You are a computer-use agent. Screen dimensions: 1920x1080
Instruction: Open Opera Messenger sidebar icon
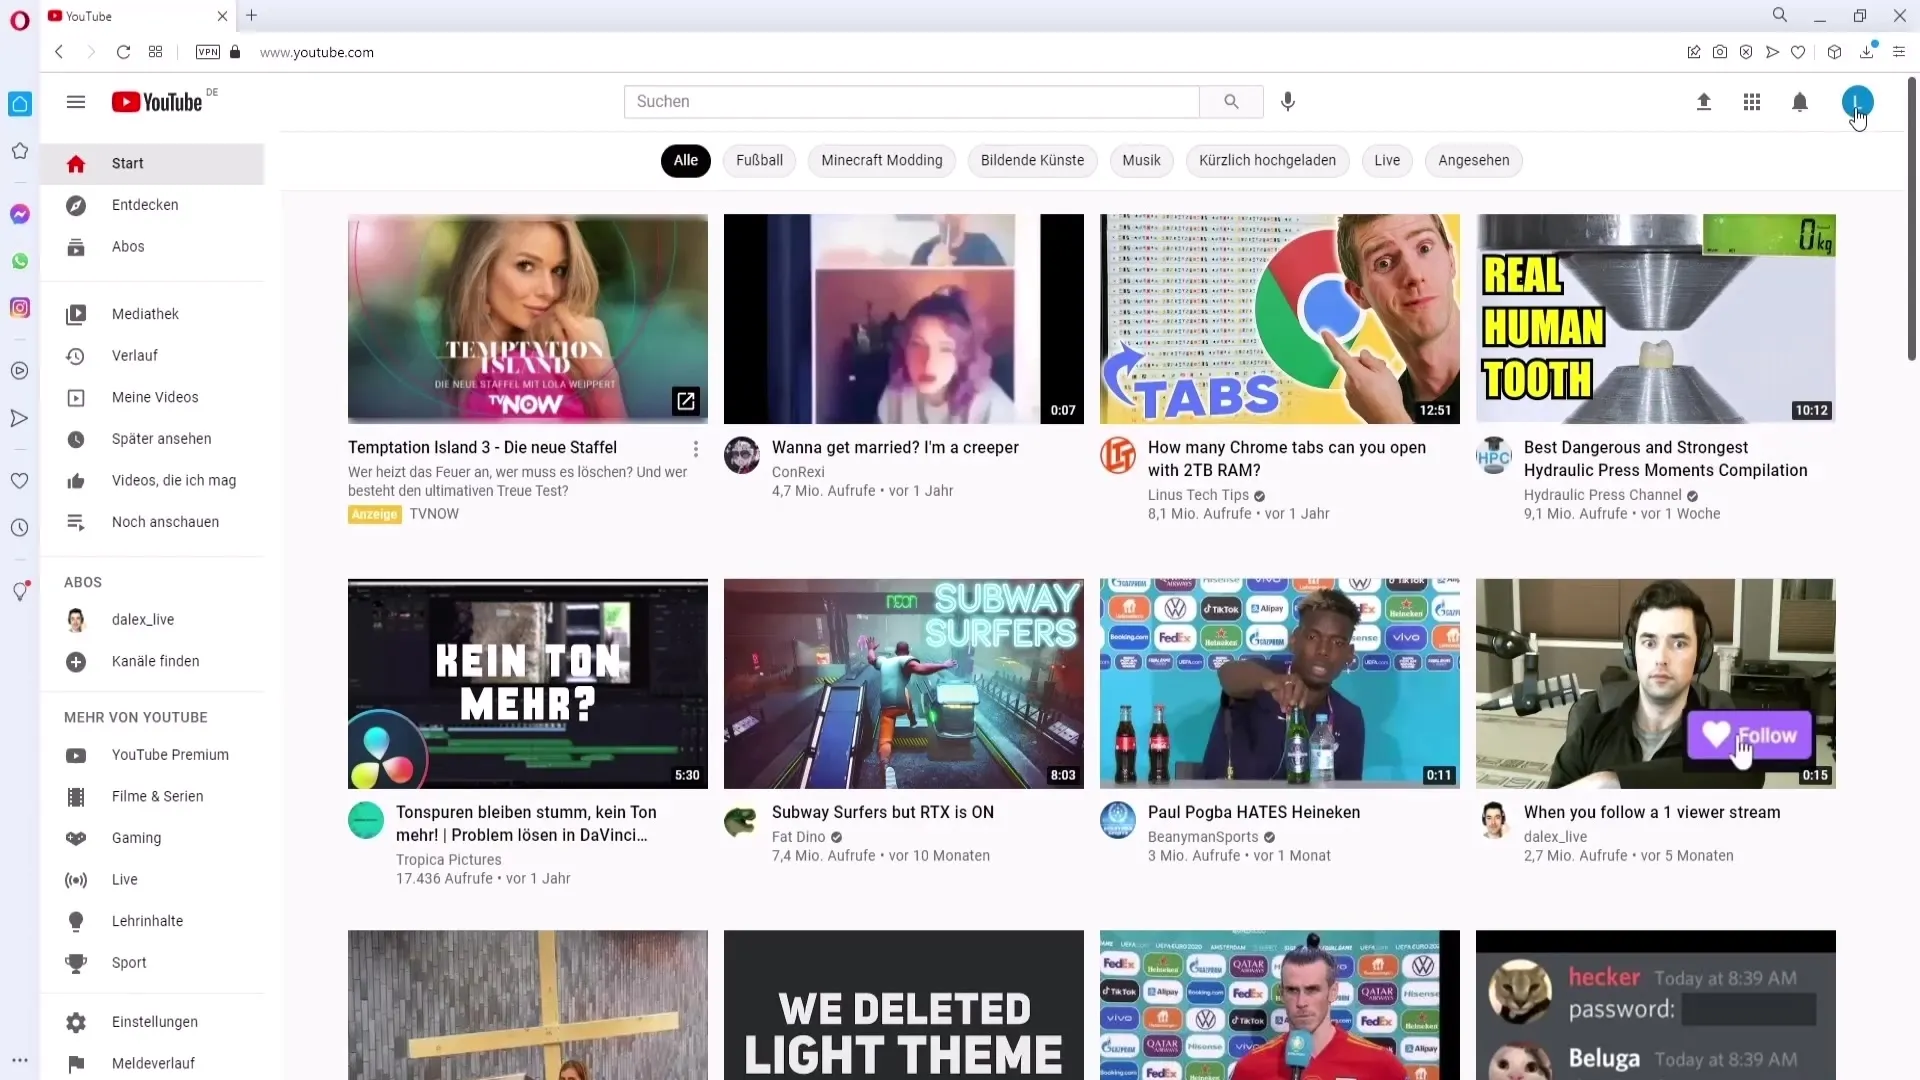point(20,214)
